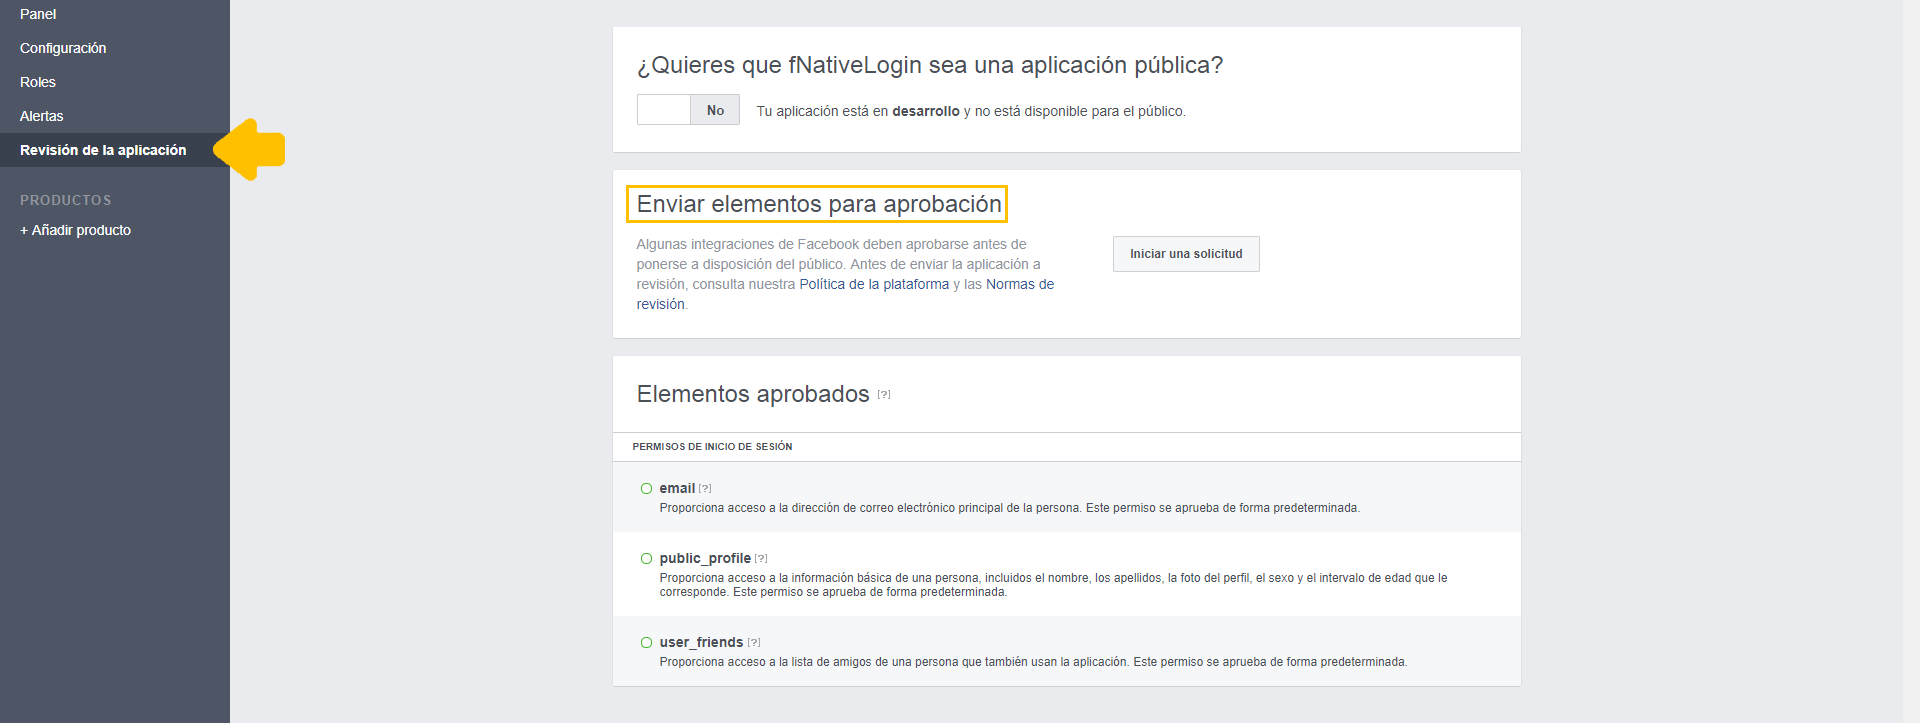Open the Roles section
1920x723 pixels.
38,82
